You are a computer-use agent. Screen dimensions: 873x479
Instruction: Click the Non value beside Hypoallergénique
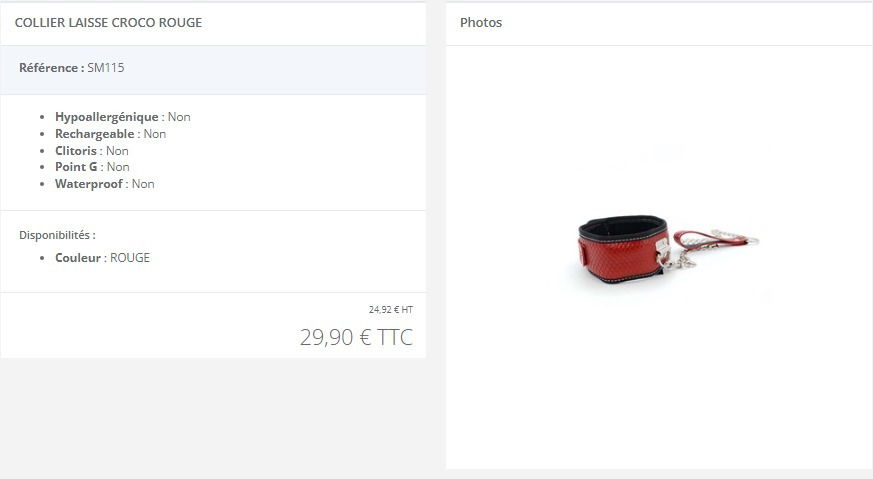point(179,117)
